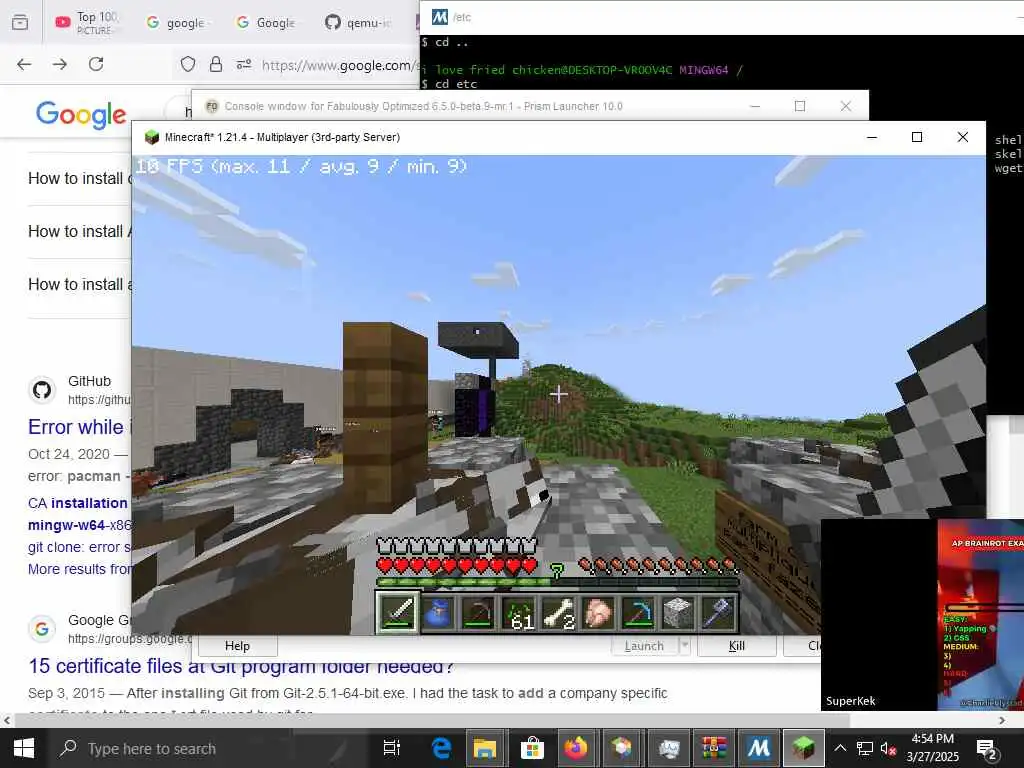The width and height of the screenshot is (1024, 768).
Task: Click 'More results from' GitHub link
Action: tap(79, 569)
